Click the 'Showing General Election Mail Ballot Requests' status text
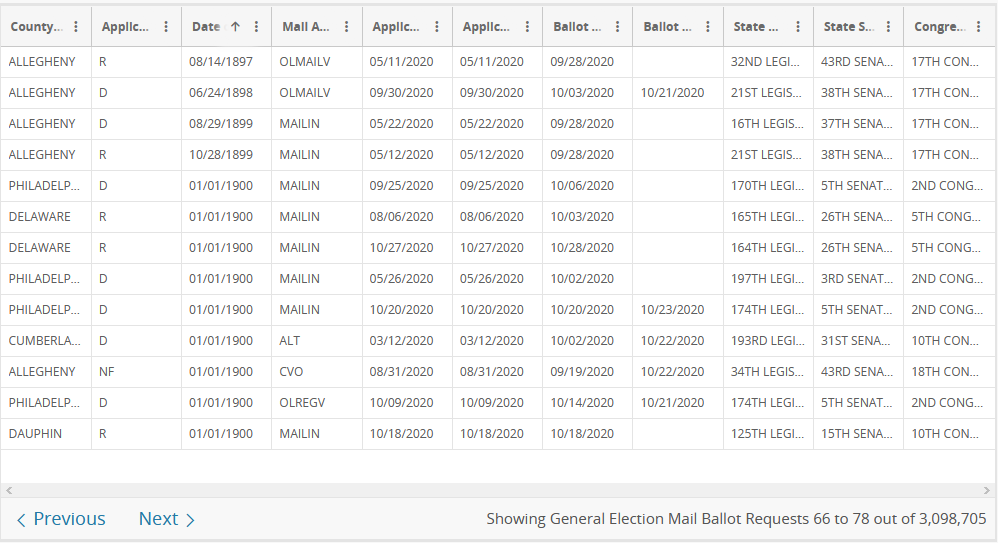The image size is (998, 543). click(x=736, y=519)
